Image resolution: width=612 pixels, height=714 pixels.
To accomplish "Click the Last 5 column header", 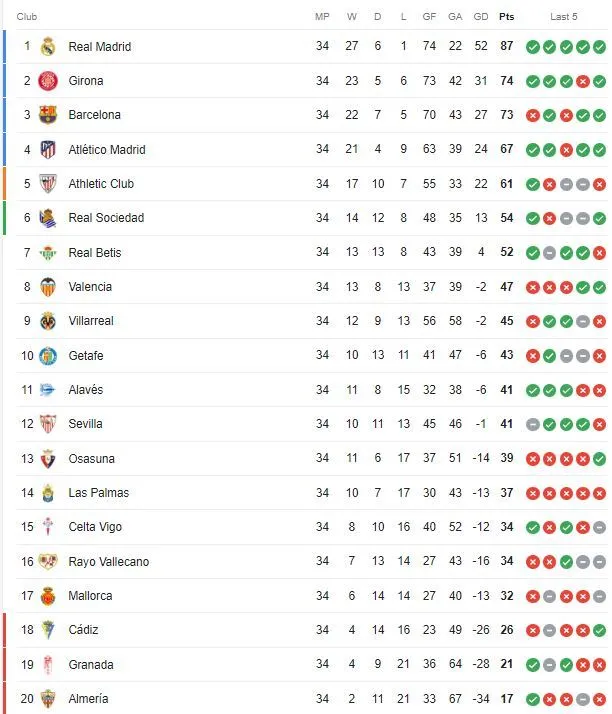I will (x=564, y=17).
